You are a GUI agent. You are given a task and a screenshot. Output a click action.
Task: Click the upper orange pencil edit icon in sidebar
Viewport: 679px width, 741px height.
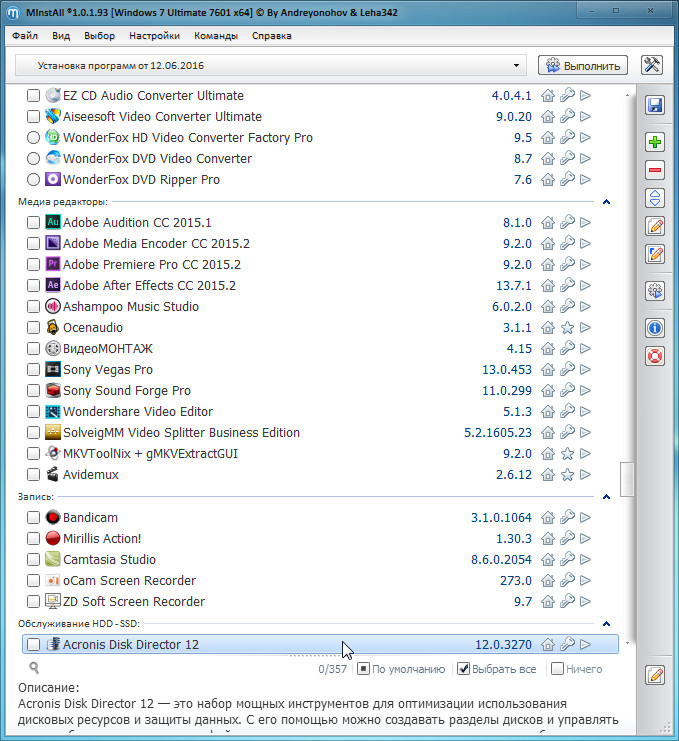point(655,226)
